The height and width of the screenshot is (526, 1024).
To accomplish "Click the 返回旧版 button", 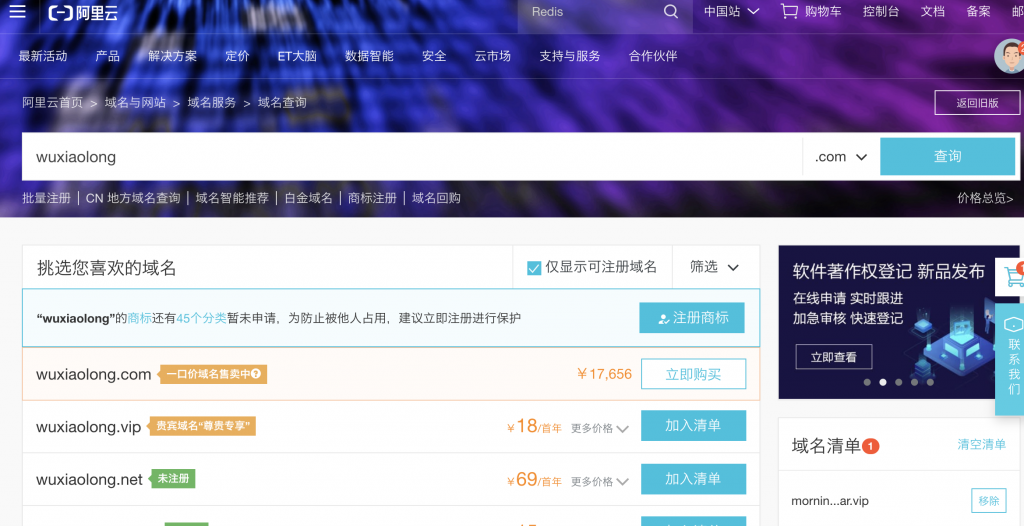I will pos(977,103).
